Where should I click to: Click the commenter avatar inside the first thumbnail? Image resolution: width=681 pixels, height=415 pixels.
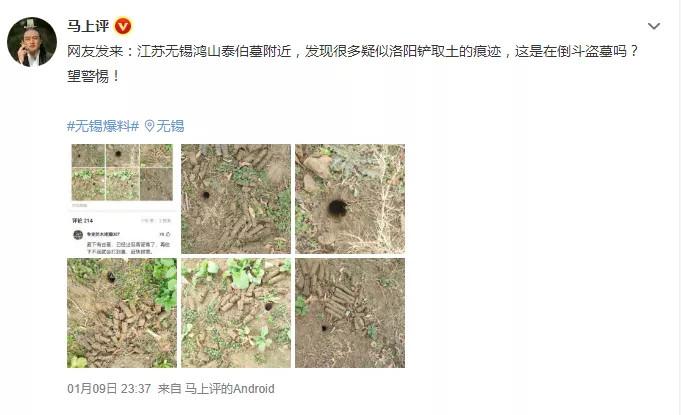(78, 235)
